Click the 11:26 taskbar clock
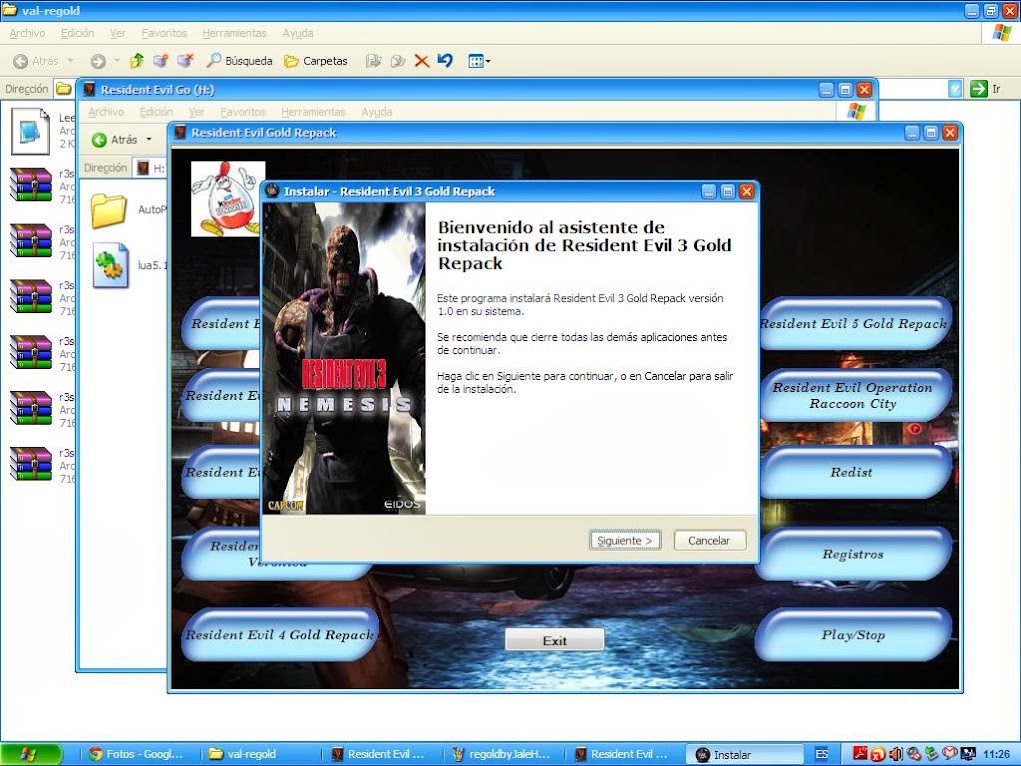The image size is (1021, 766). (996, 754)
